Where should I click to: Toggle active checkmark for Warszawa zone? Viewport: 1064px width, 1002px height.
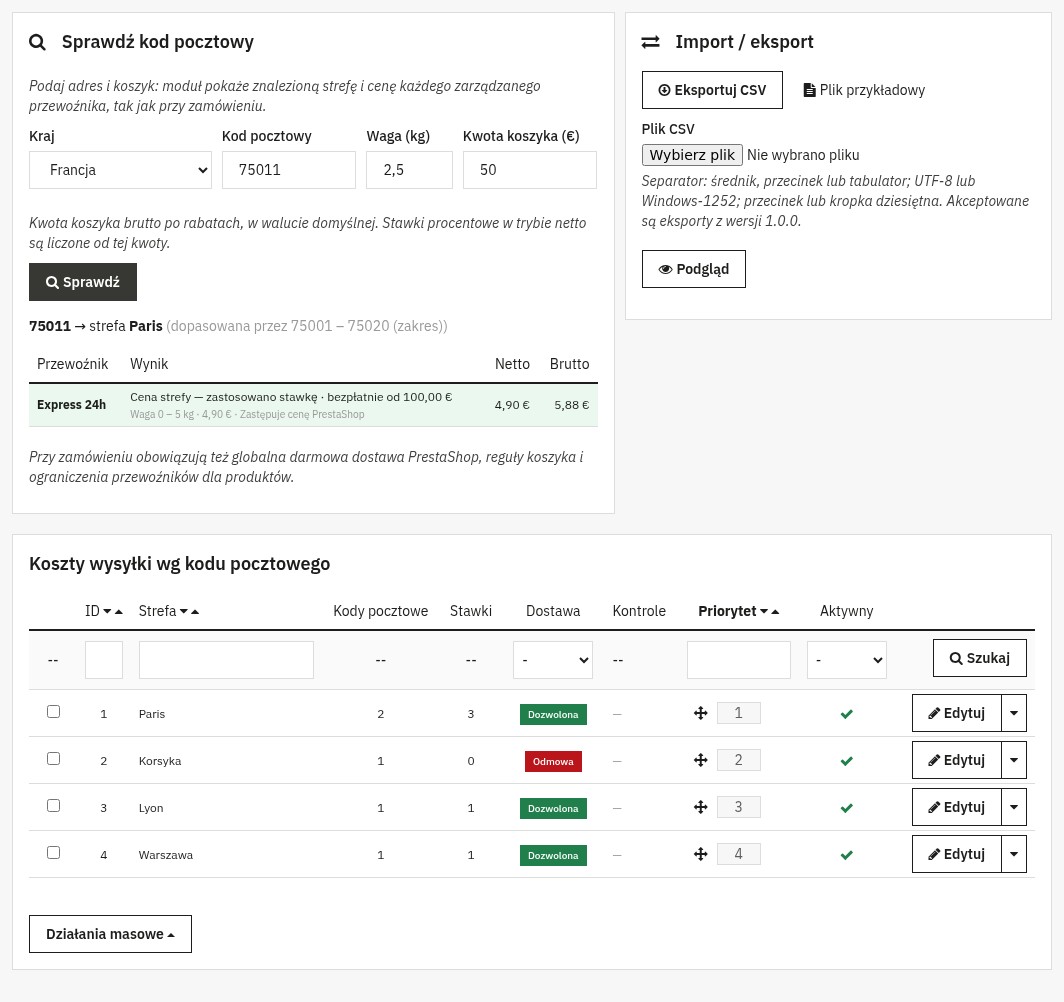tap(846, 855)
